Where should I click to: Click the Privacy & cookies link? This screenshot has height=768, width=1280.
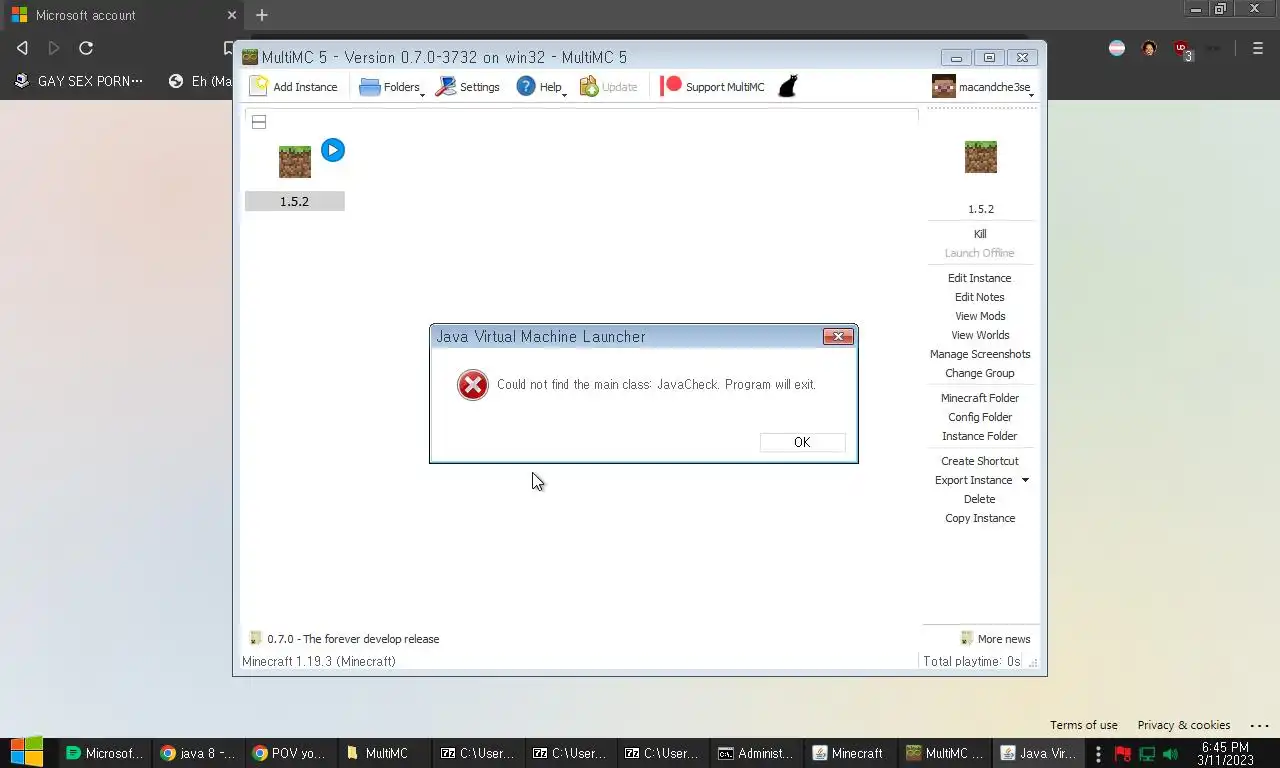pos(1183,725)
